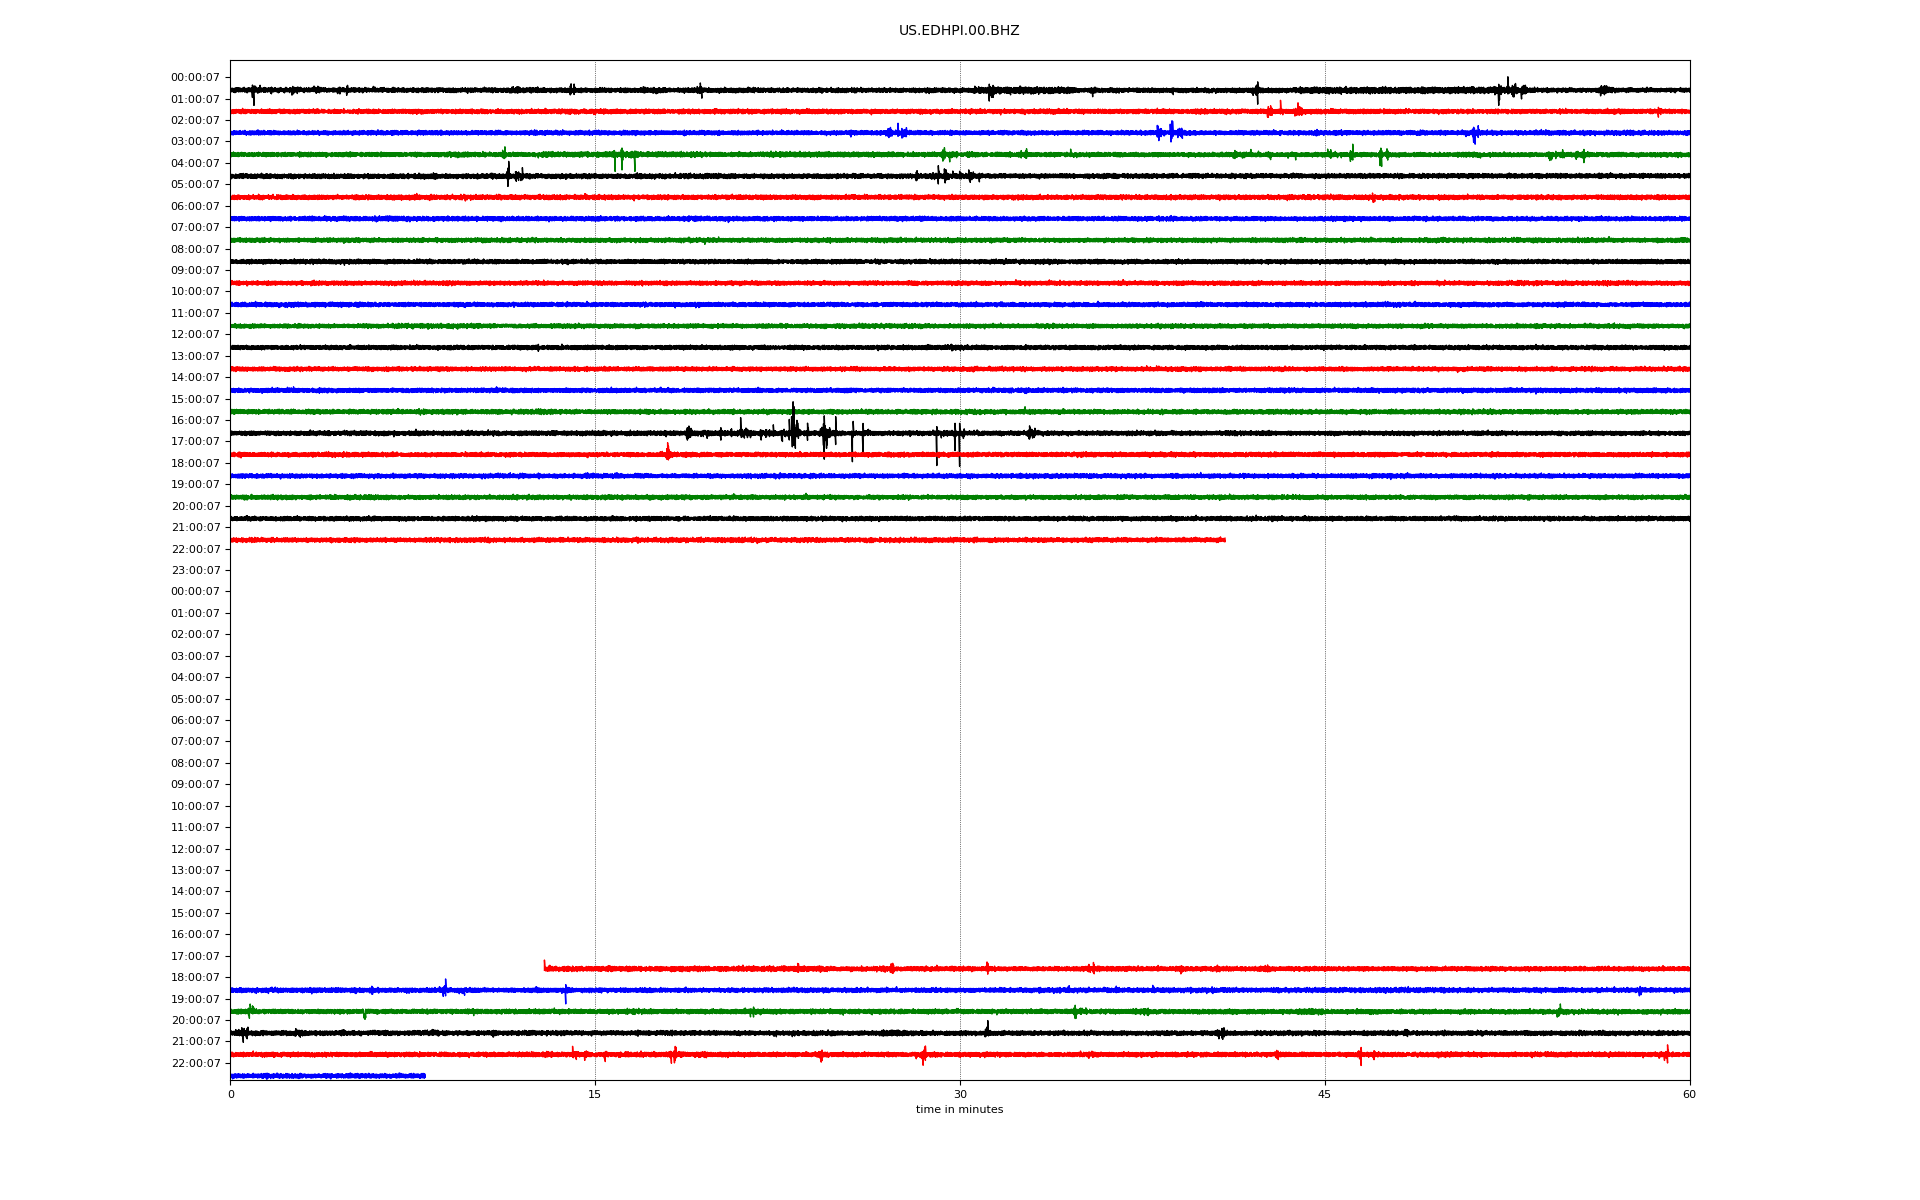The width and height of the screenshot is (1920, 1200).
Task: Click the x-axis tick label 45
Action: [1325, 1094]
